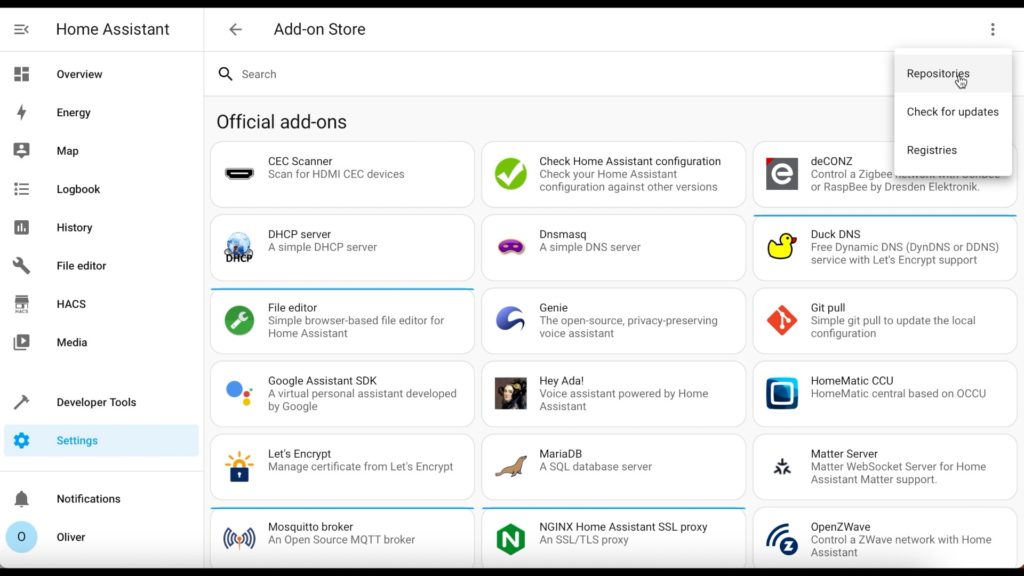Open the Matter Server add-on card
This screenshot has width=1024, height=576.
tap(885, 467)
